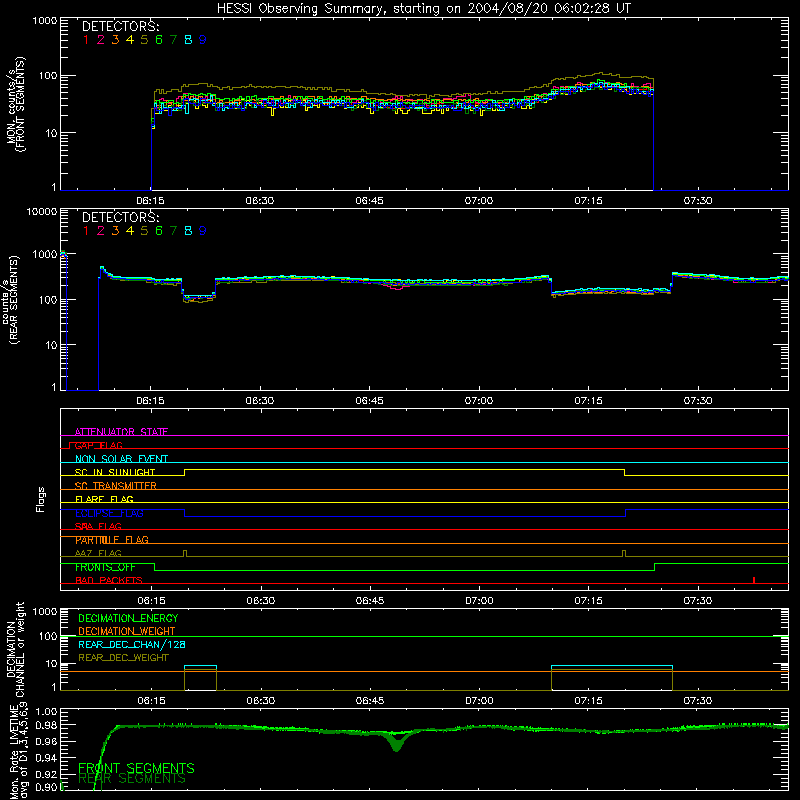The image size is (800, 800).
Task: Select the NON_SOLAR_EVENT flag label
Action: [x=121, y=459]
